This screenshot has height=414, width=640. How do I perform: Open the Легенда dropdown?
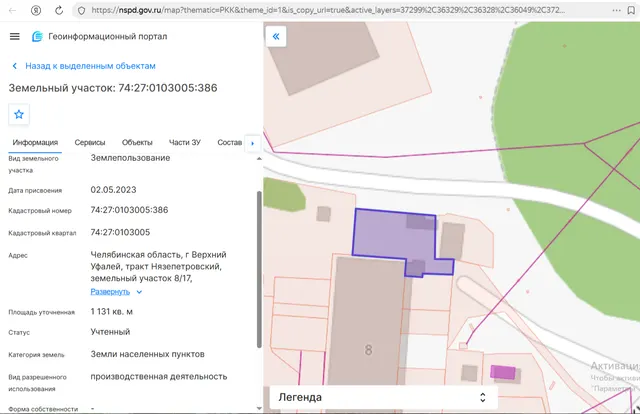[383, 397]
